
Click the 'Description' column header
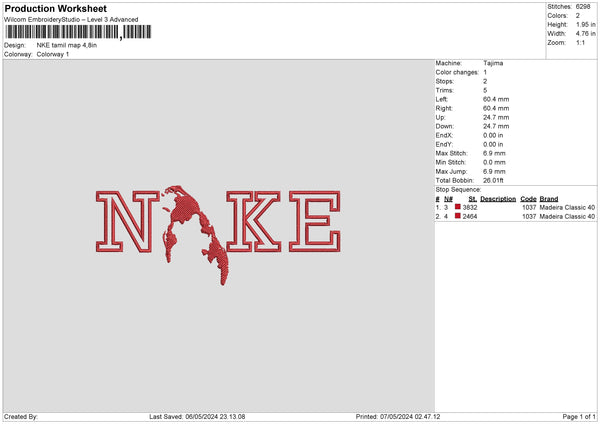pyautogui.click(x=498, y=199)
